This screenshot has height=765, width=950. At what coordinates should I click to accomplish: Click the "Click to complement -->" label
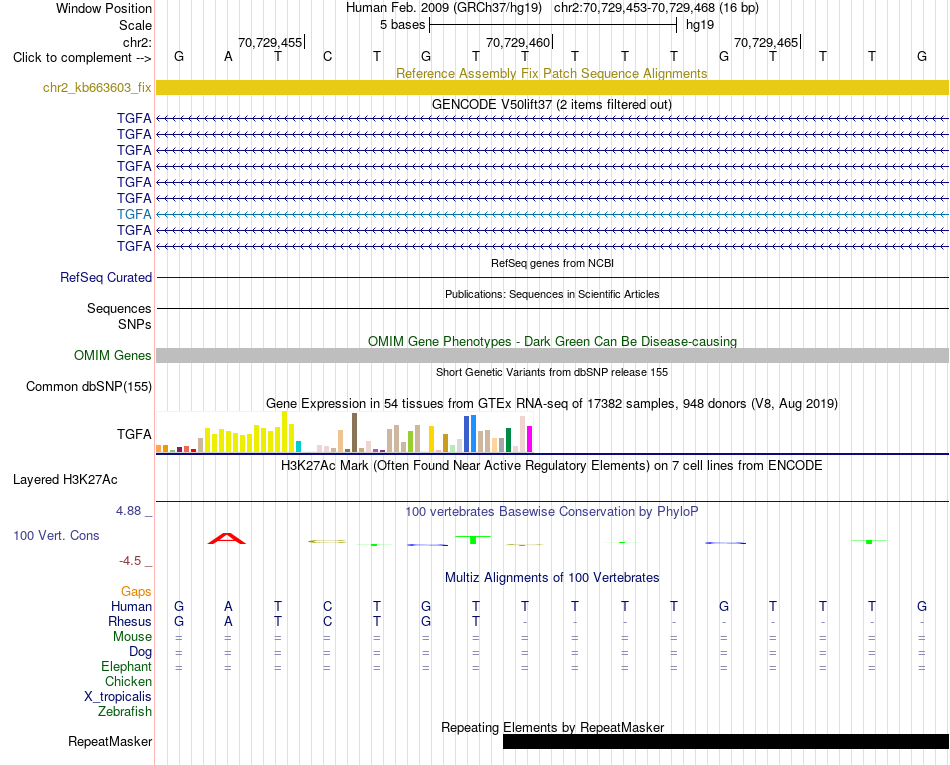[x=82, y=58]
